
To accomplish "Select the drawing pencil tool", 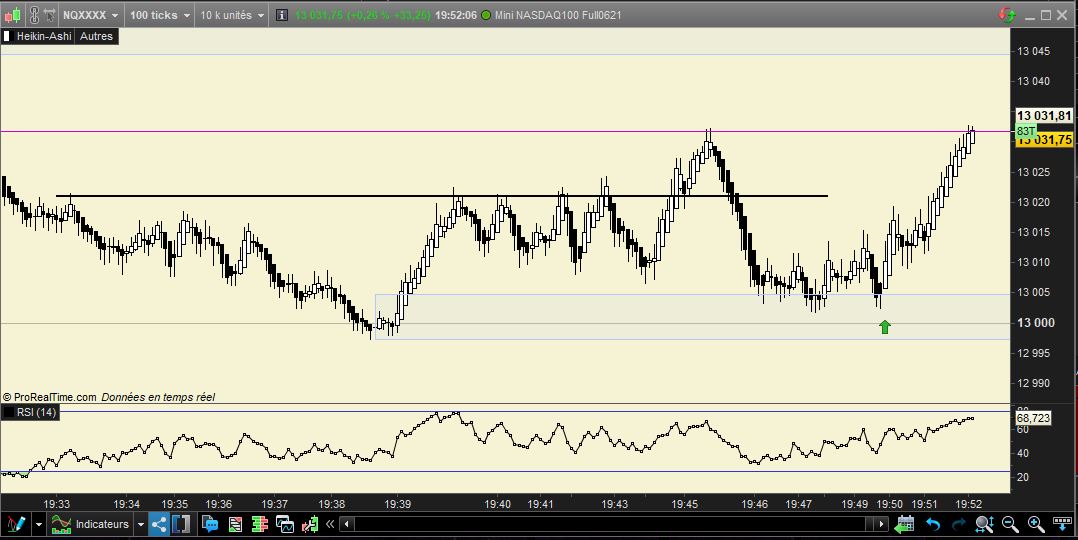I will [x=15, y=524].
